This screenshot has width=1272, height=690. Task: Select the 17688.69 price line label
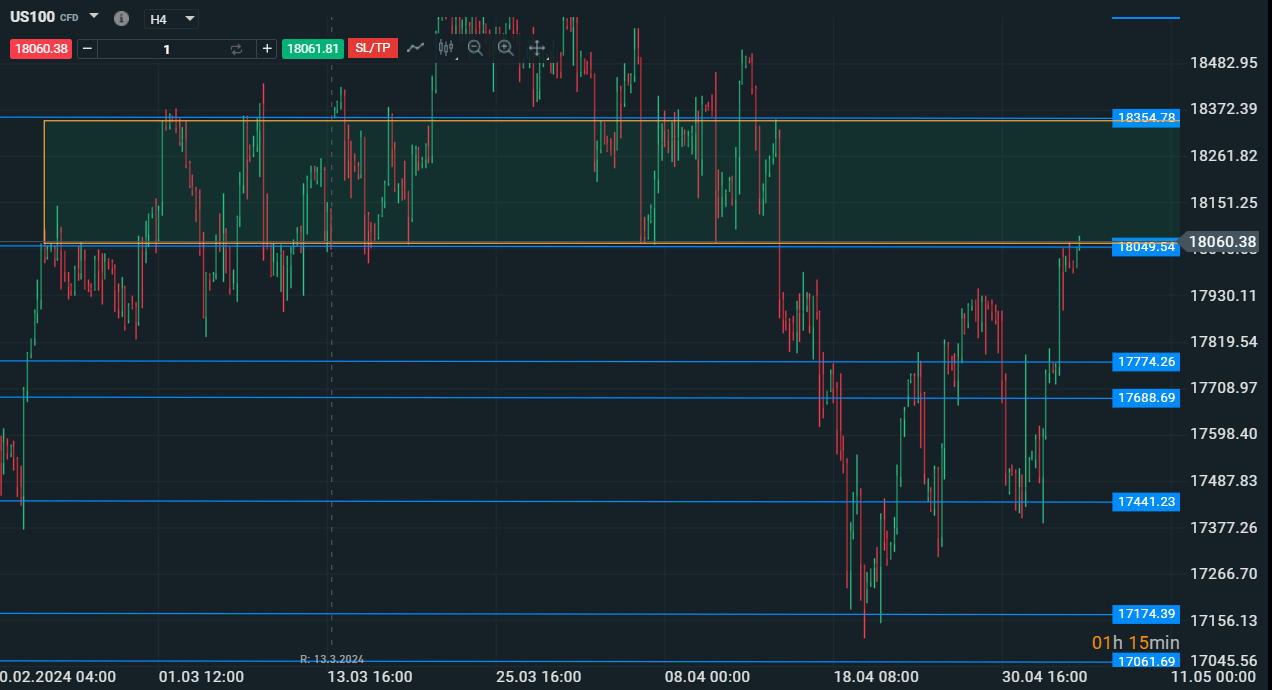1146,398
